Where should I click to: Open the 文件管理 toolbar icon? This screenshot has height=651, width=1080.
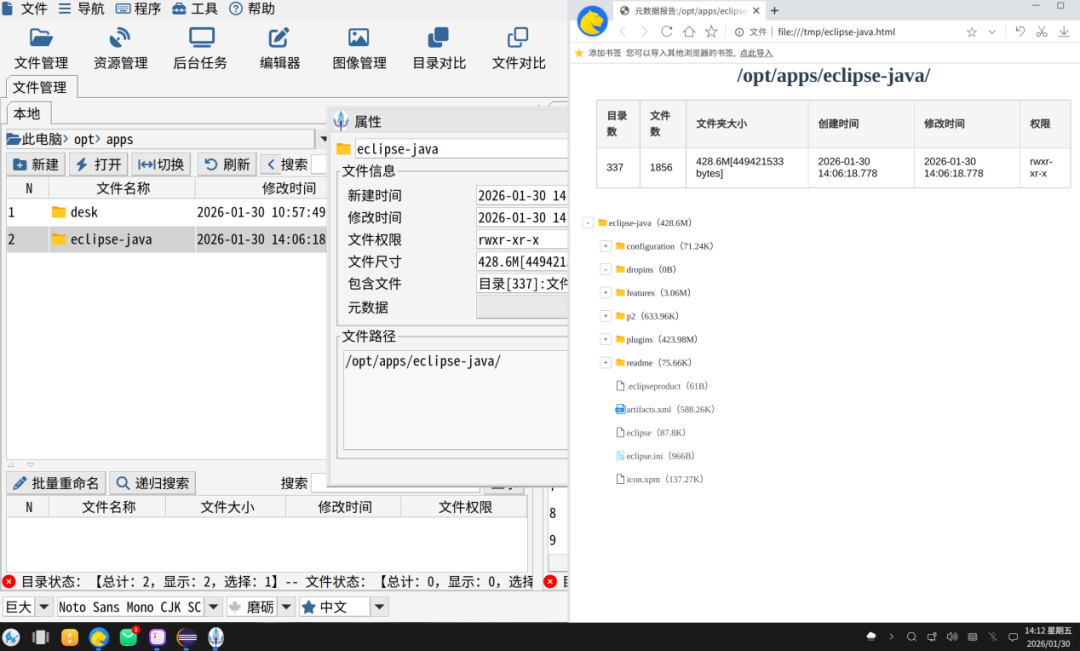point(41,48)
